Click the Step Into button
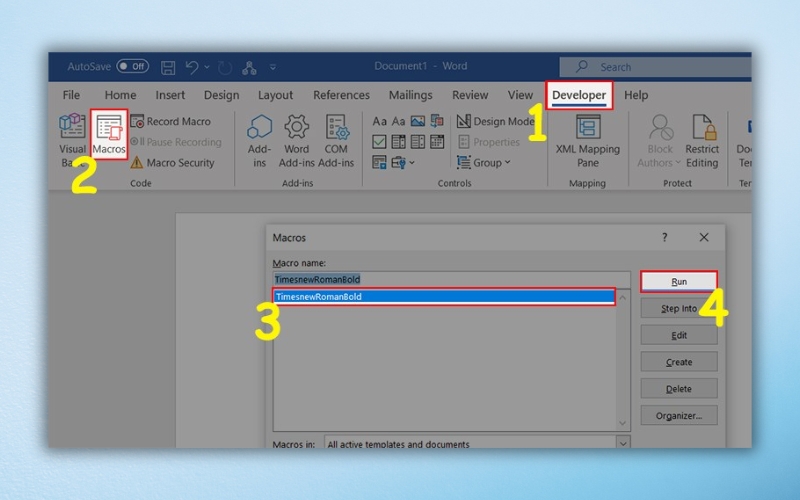 (679, 308)
